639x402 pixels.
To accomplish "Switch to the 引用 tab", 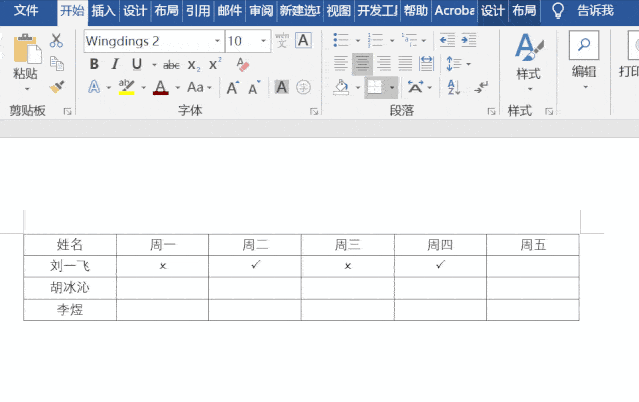I will [x=198, y=10].
